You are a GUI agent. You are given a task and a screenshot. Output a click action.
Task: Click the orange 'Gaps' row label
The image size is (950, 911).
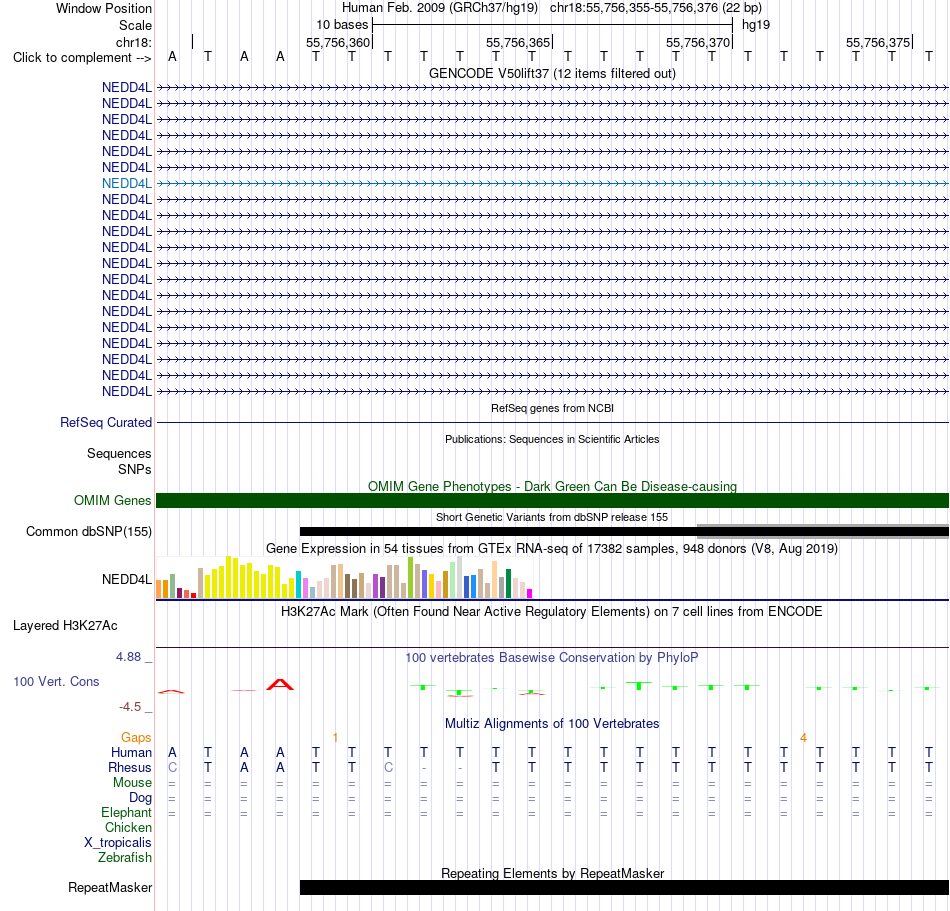coord(136,737)
